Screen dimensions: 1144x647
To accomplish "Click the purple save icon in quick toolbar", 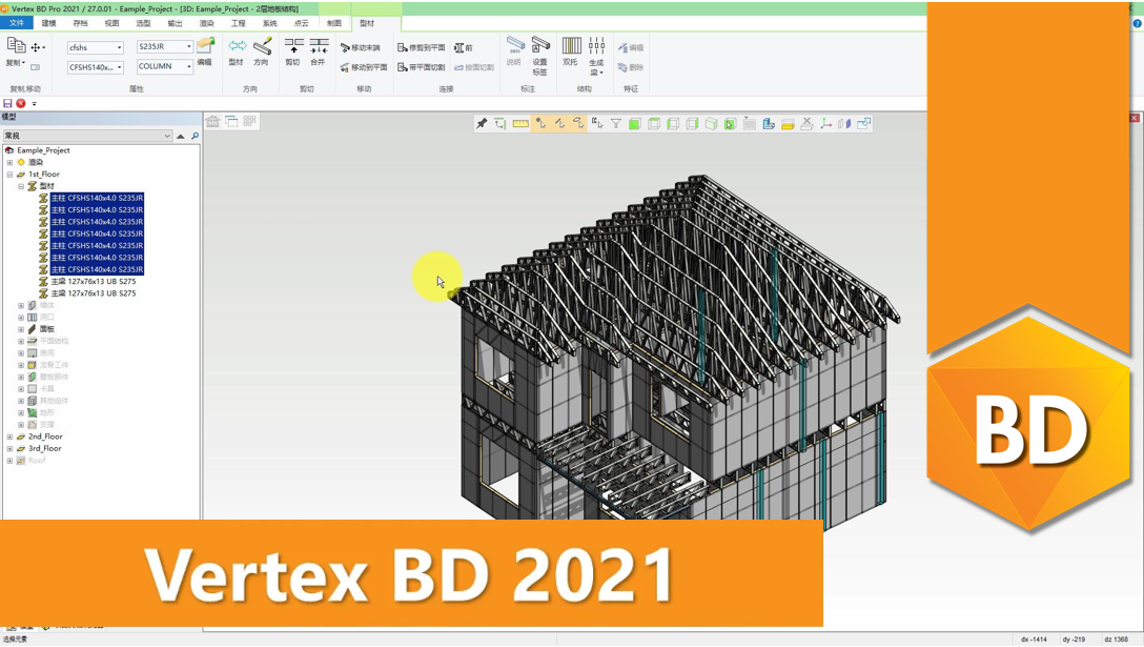I will (7, 104).
